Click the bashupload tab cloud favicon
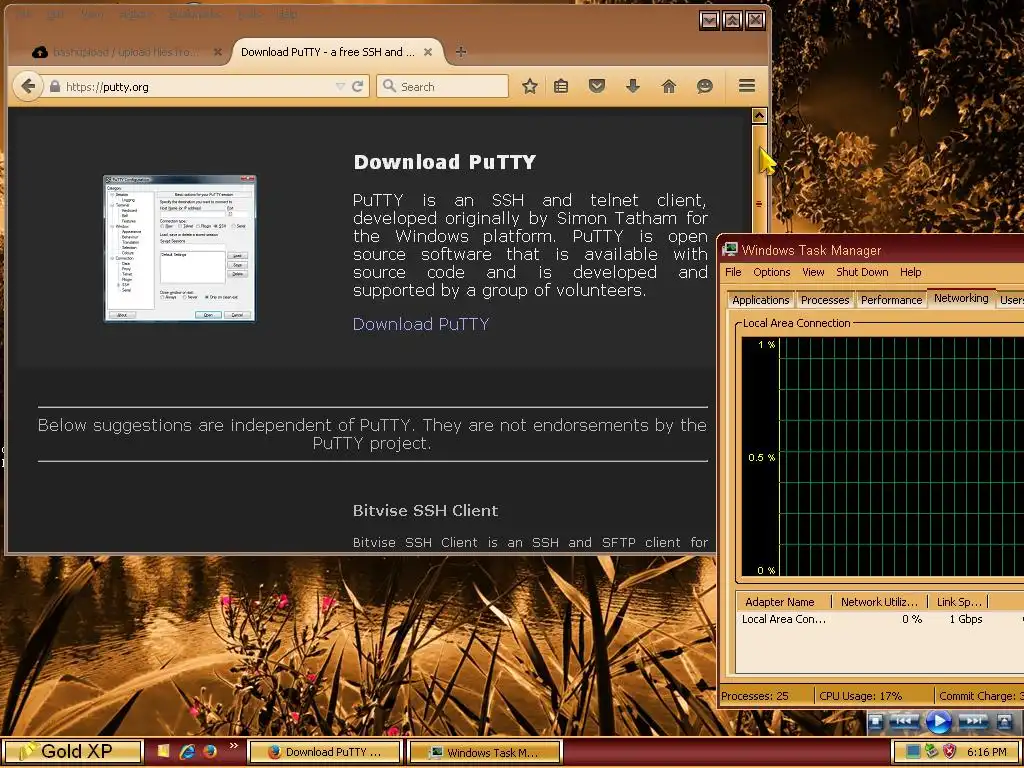The width and height of the screenshot is (1024, 768). point(40,52)
